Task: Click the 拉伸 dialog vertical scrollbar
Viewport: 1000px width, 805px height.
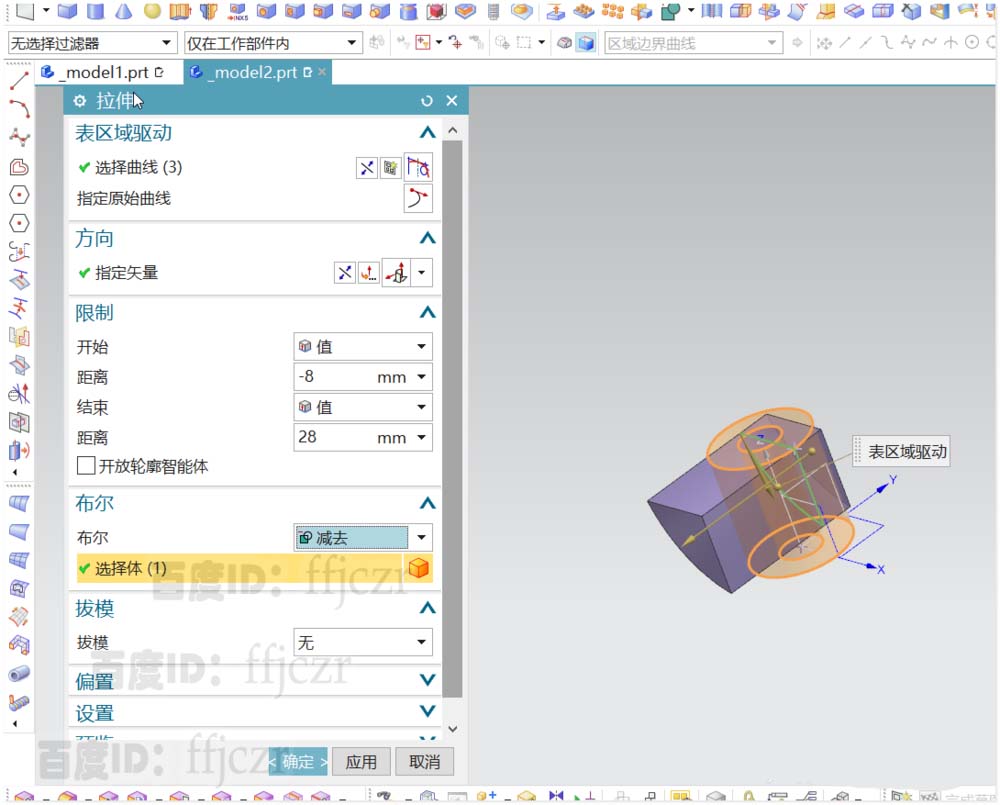Action: pos(452,418)
